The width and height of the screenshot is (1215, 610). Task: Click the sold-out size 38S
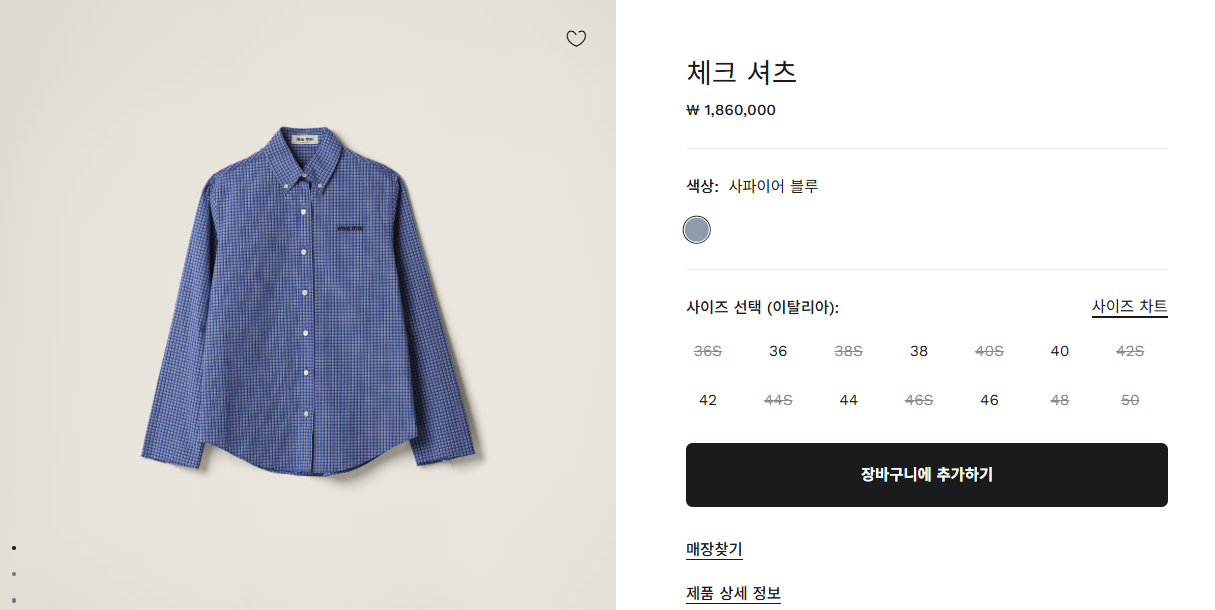click(849, 351)
